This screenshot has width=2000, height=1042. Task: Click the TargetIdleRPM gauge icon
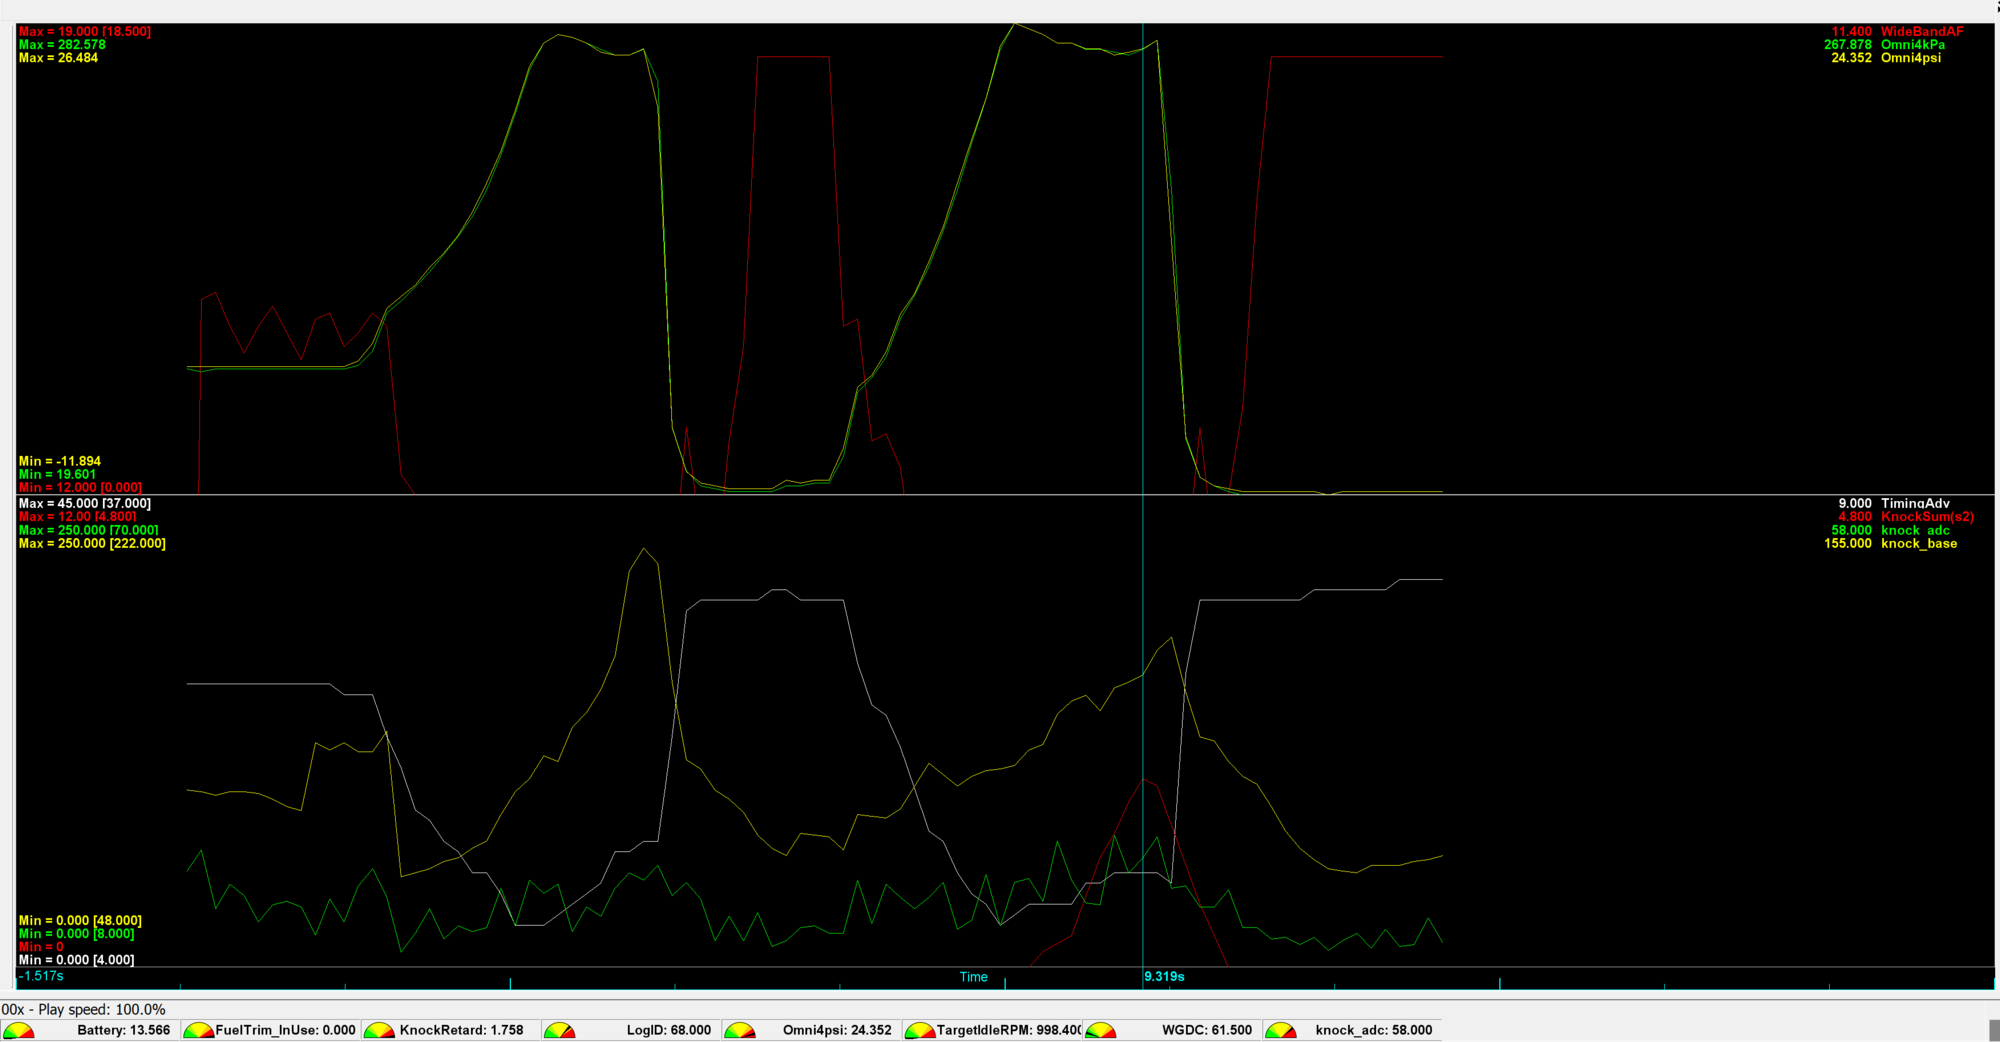point(919,1031)
